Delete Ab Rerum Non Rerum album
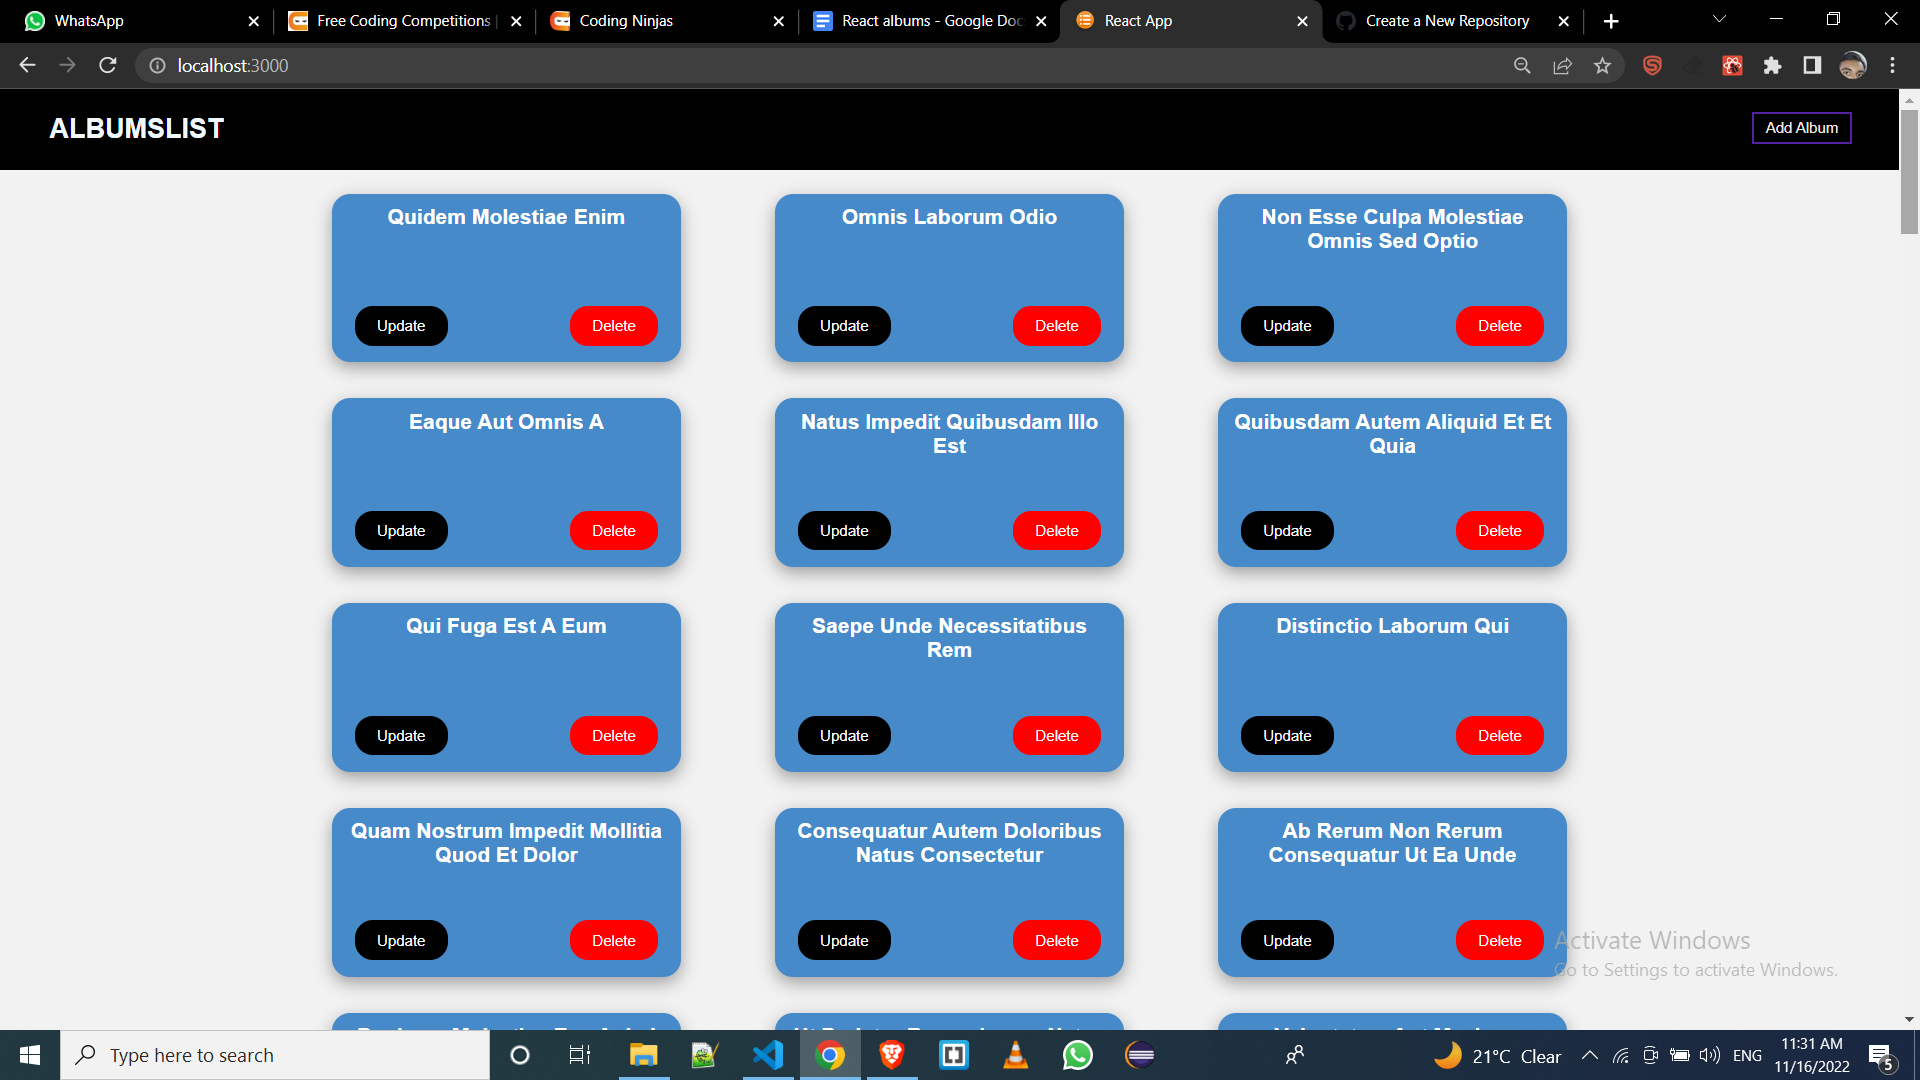 click(x=1499, y=941)
